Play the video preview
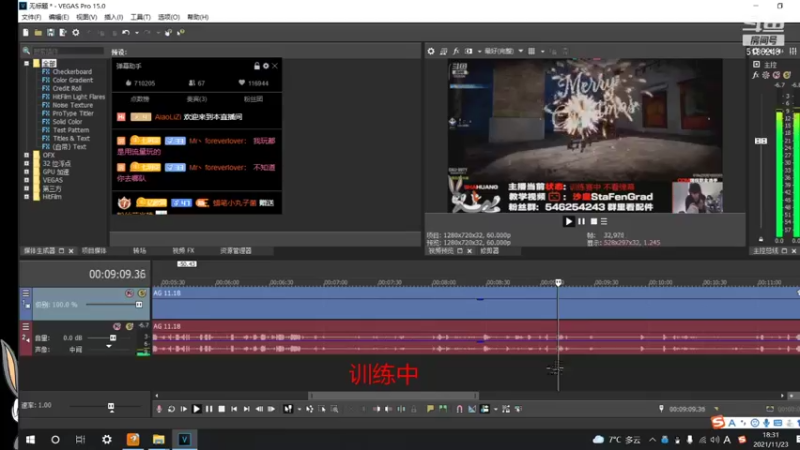800x450 pixels. pos(568,221)
